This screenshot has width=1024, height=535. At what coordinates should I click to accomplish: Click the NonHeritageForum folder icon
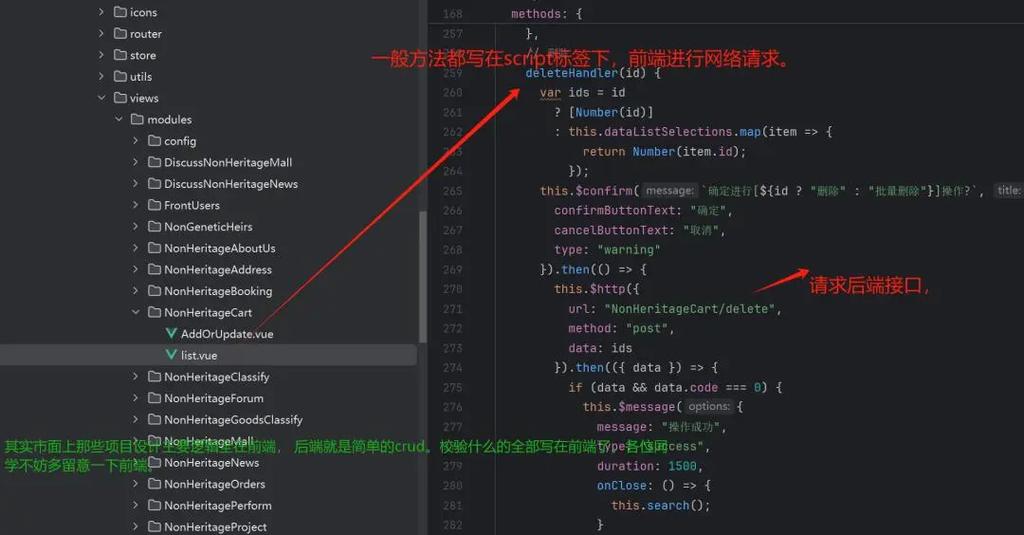[155, 398]
